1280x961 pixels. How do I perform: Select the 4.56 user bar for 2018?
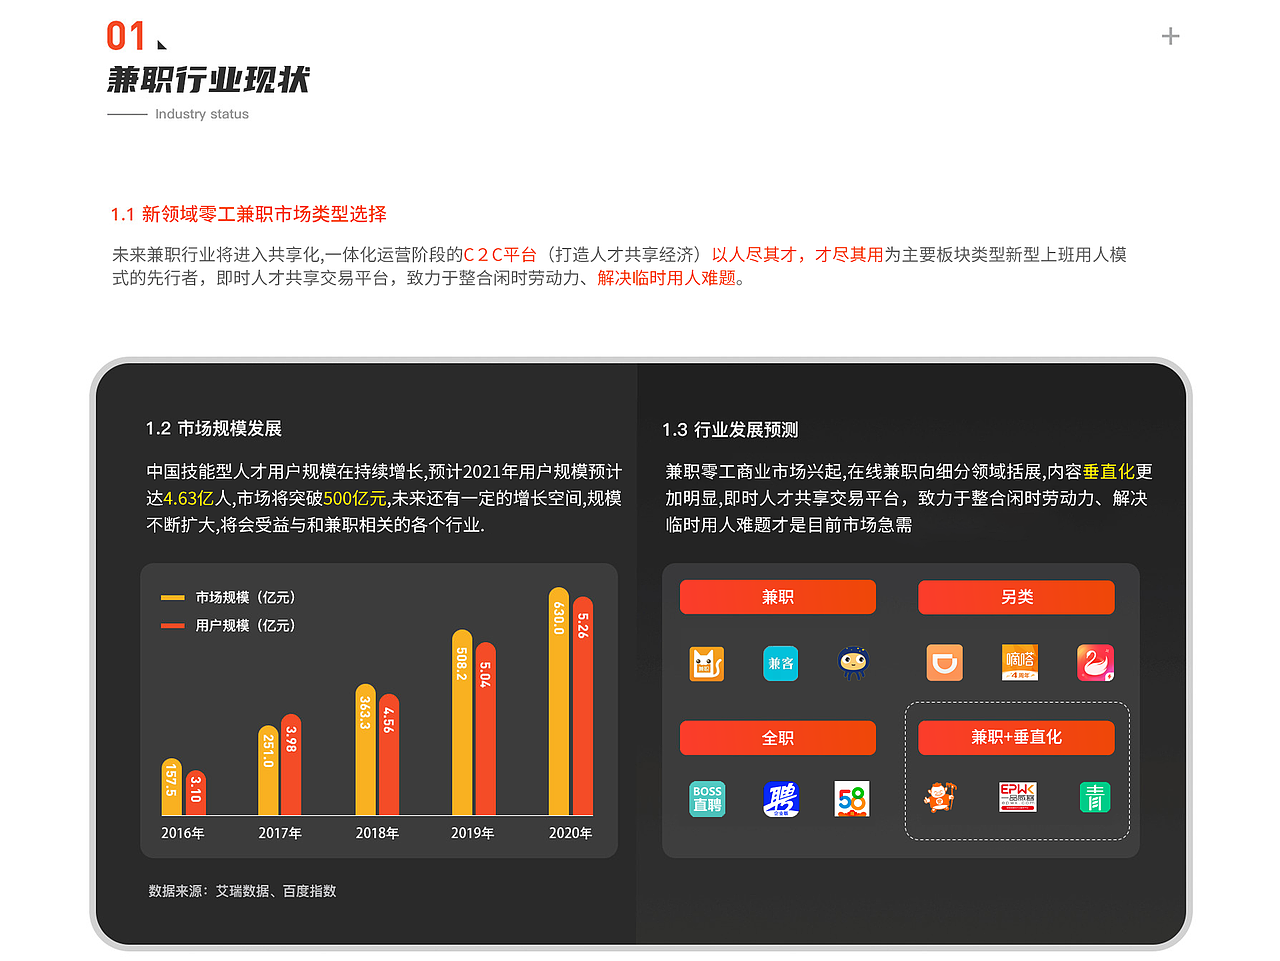(x=388, y=754)
